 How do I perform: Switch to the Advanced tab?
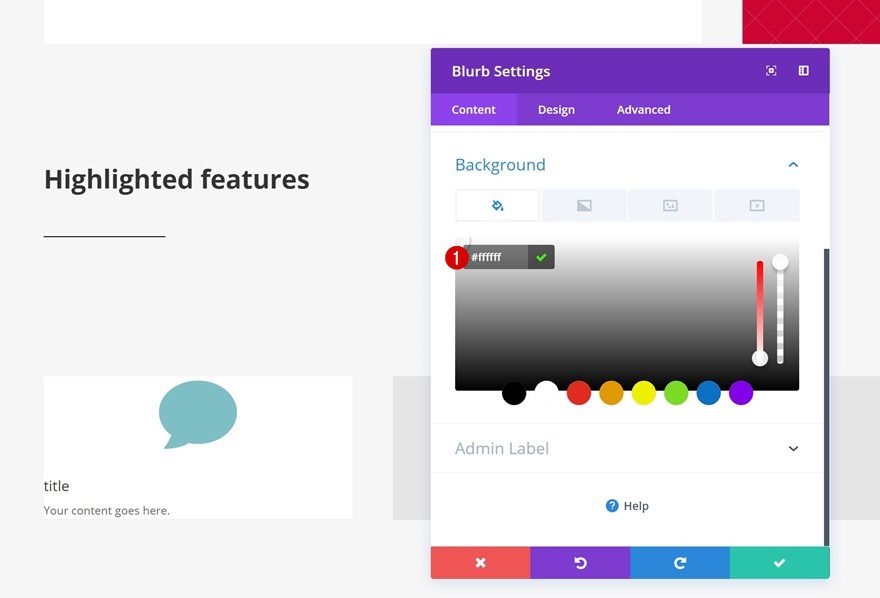643,110
